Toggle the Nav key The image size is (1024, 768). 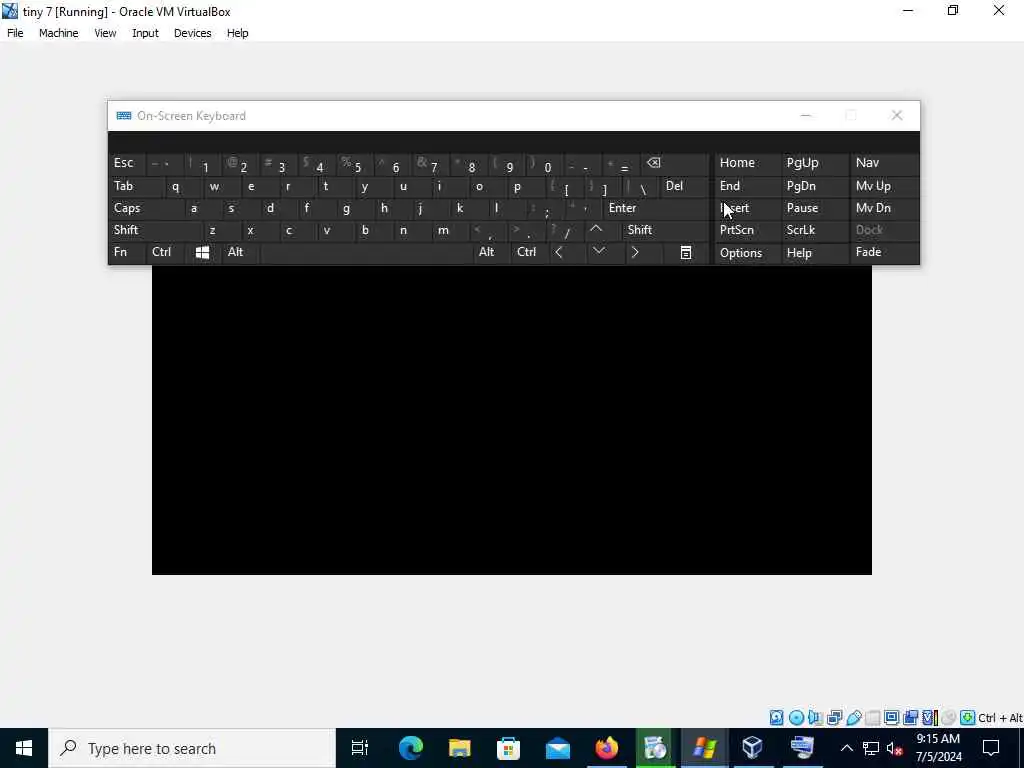pyautogui.click(x=884, y=163)
